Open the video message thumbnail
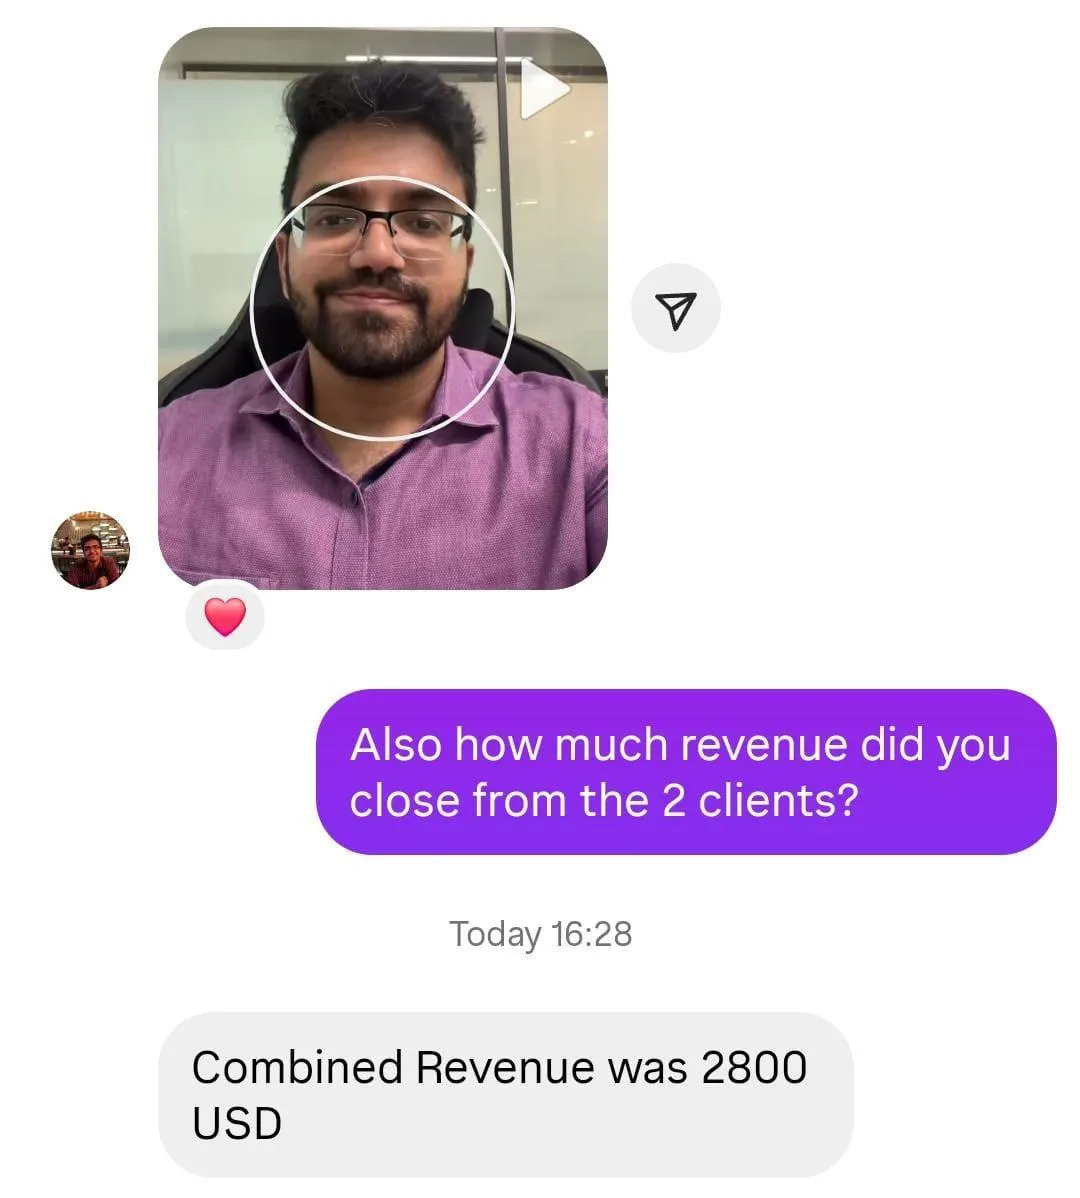Screen dimensions: 1080x1198 tap(383, 308)
